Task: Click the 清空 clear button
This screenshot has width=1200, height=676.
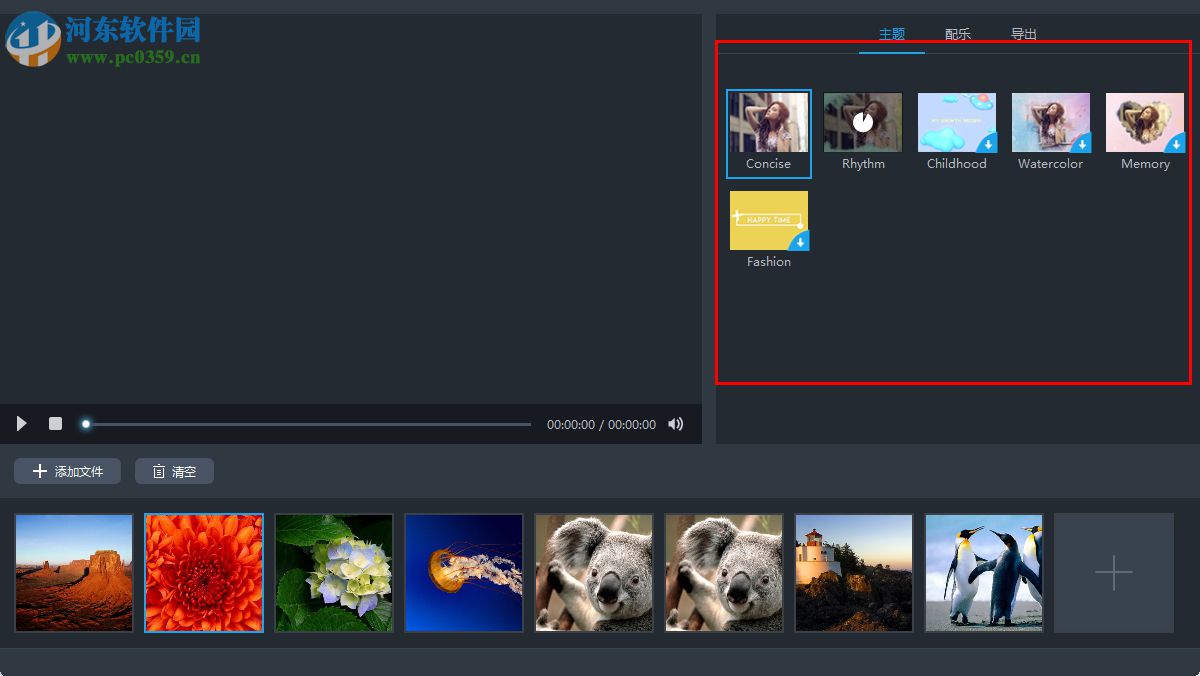Action: pyautogui.click(x=174, y=471)
